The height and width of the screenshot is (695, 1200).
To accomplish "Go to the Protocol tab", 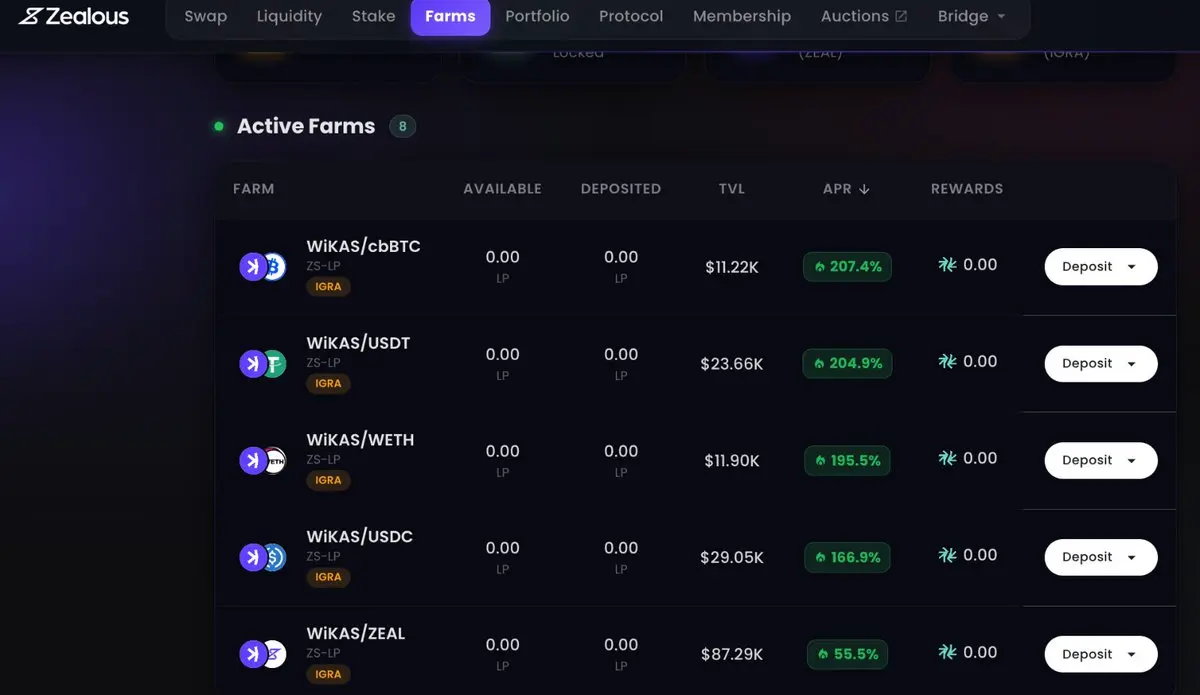I will [x=631, y=17].
